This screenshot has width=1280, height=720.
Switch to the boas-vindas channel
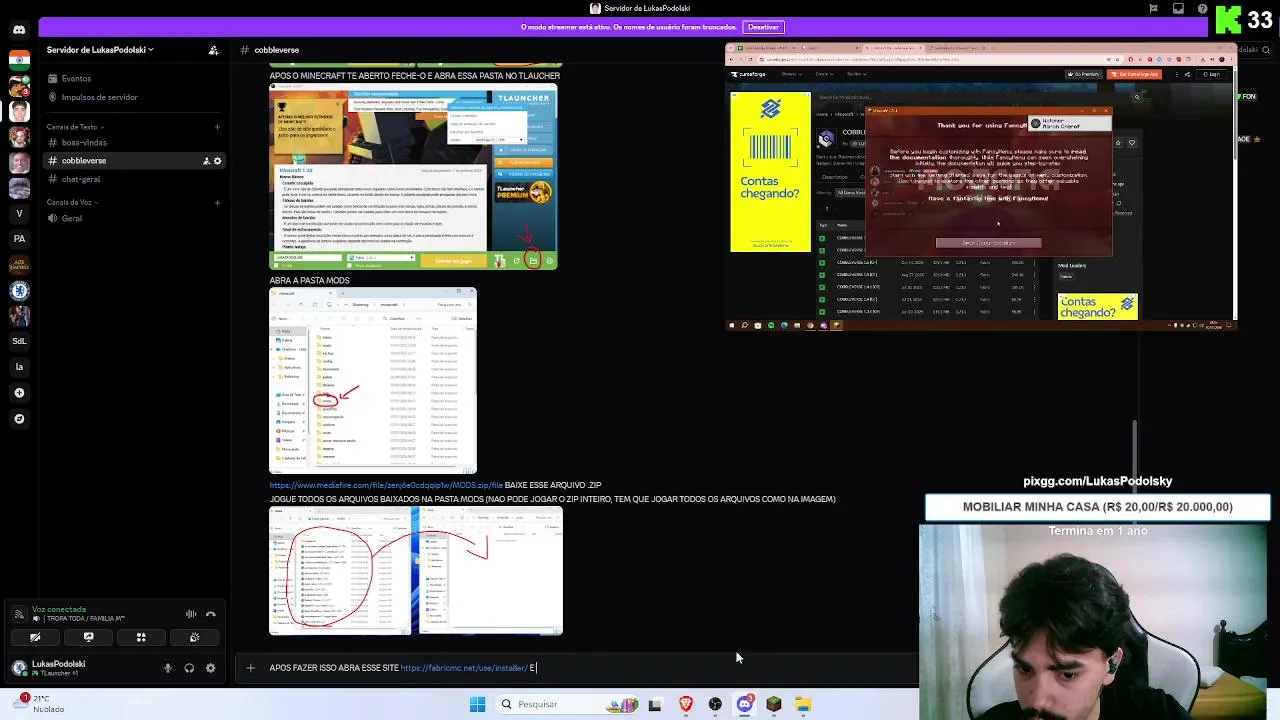click(x=84, y=143)
